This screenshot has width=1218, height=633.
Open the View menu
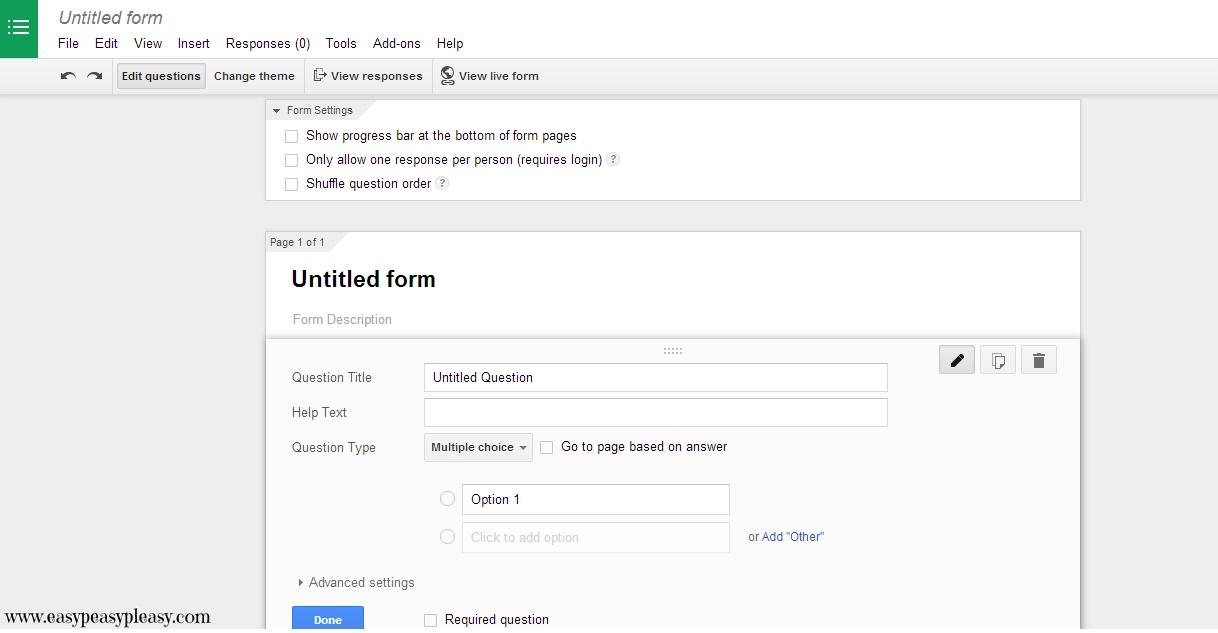(x=148, y=43)
